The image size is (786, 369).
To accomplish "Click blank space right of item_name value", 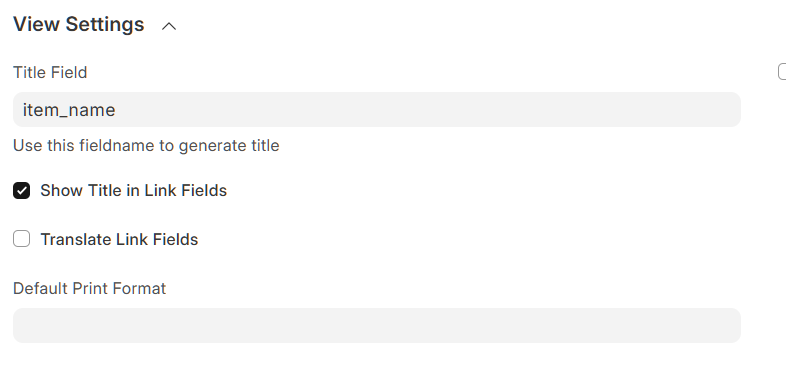I will [426, 109].
